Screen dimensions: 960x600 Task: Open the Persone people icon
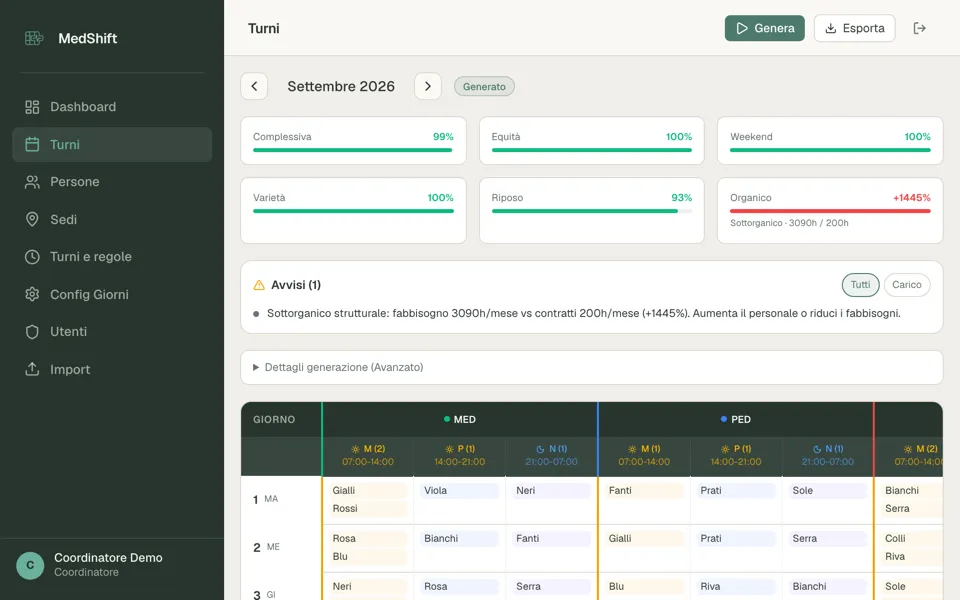pos(32,182)
